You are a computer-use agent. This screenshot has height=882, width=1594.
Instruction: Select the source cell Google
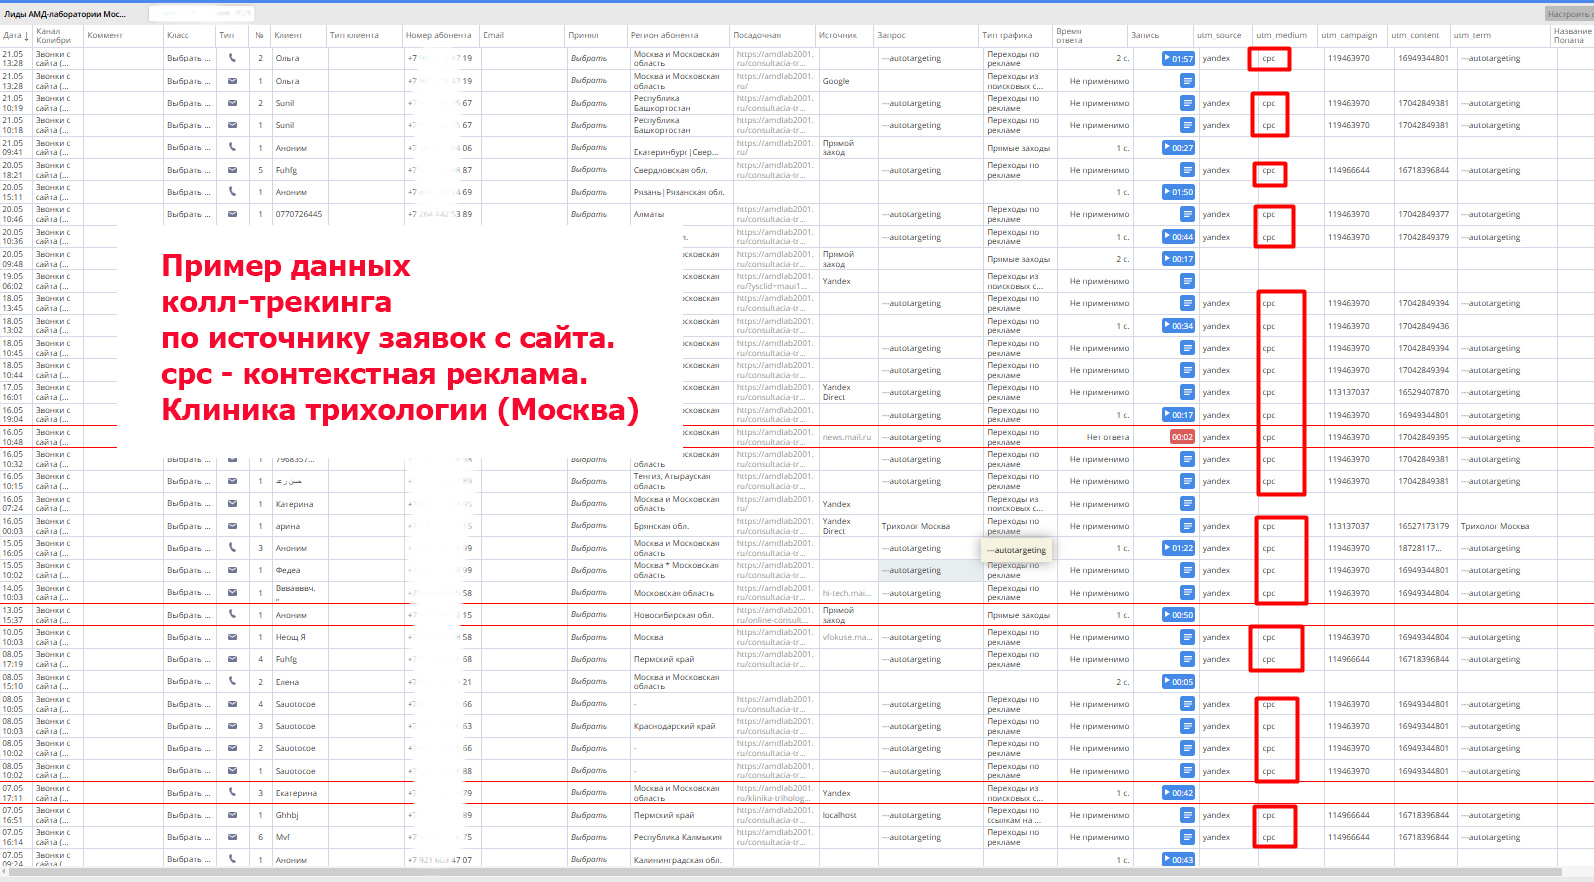point(836,81)
